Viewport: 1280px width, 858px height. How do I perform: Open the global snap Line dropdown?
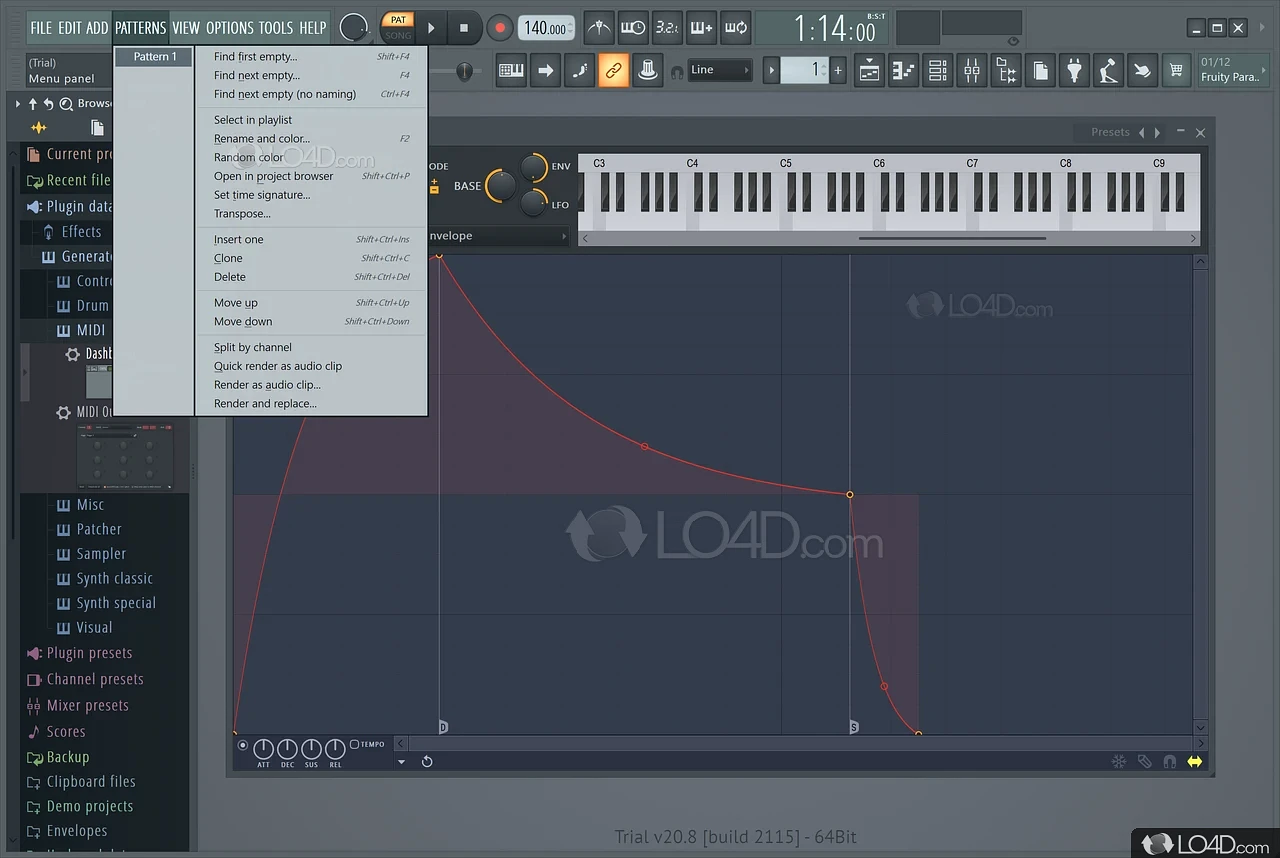(x=720, y=70)
